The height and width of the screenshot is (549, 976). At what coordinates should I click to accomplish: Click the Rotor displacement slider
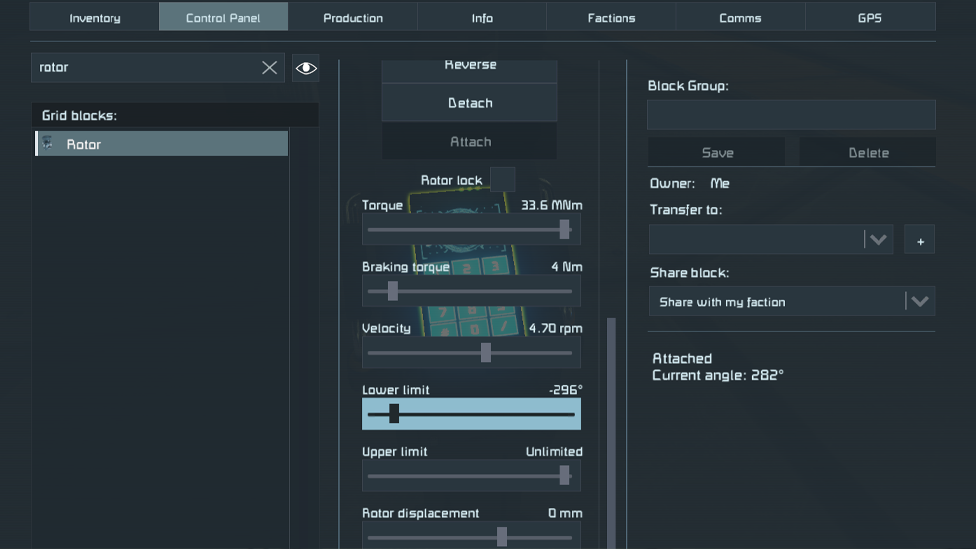[x=471, y=536]
